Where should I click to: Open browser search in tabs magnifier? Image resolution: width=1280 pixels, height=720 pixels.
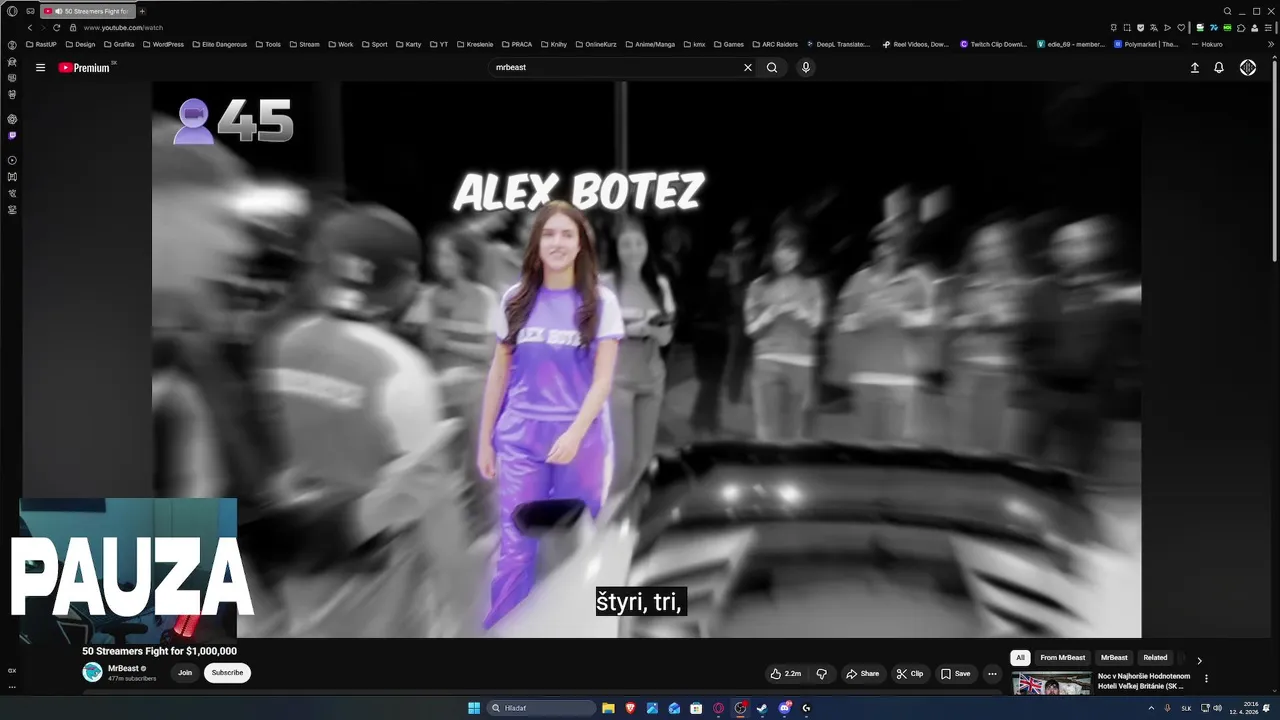point(1228,11)
